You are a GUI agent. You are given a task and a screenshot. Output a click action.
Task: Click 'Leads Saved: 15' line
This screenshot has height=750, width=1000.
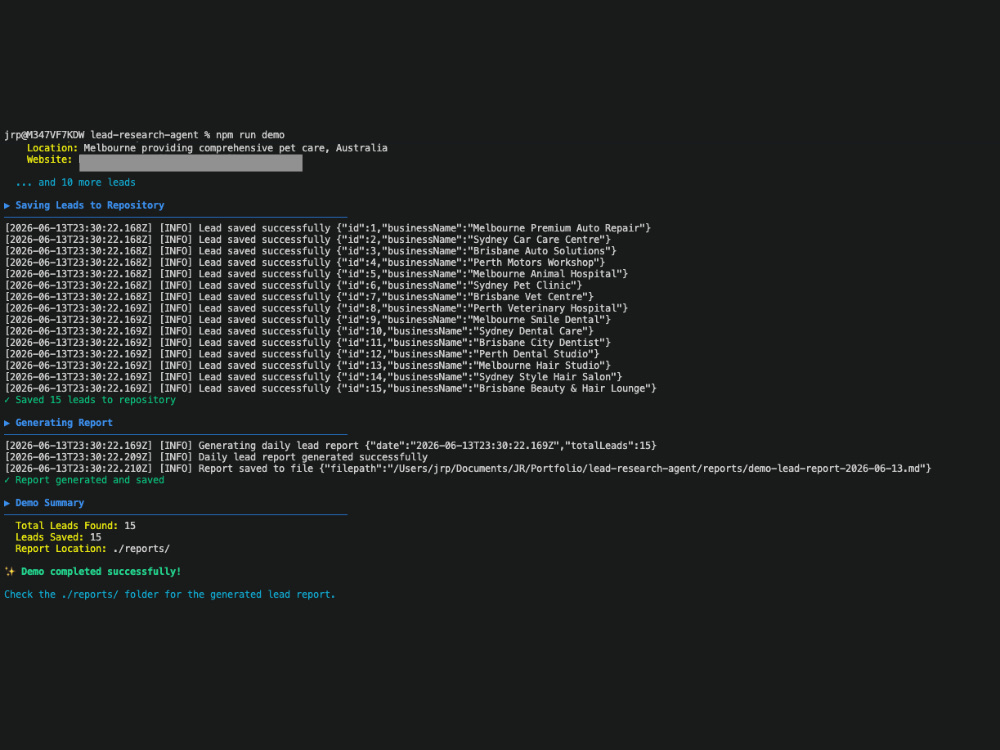pos(58,538)
